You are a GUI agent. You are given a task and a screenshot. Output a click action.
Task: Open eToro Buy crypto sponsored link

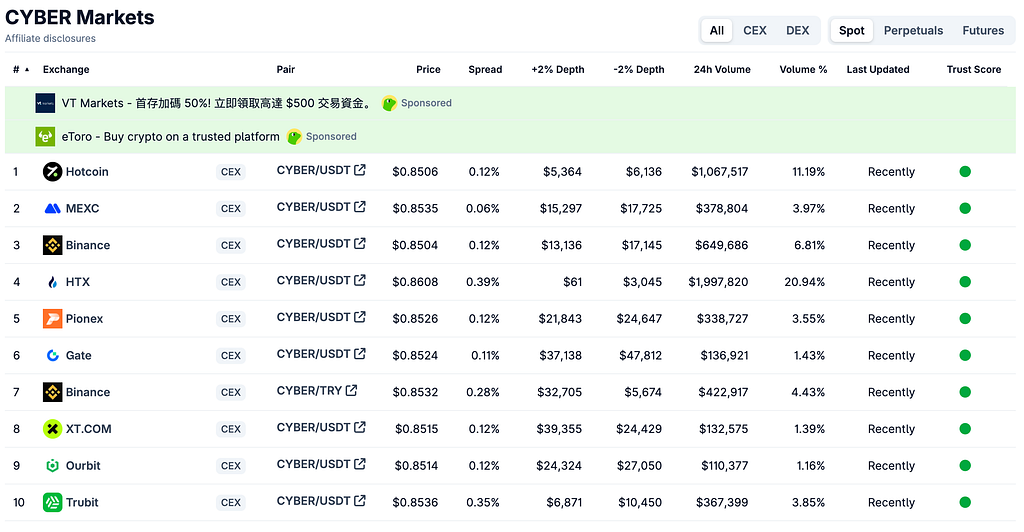[170, 136]
